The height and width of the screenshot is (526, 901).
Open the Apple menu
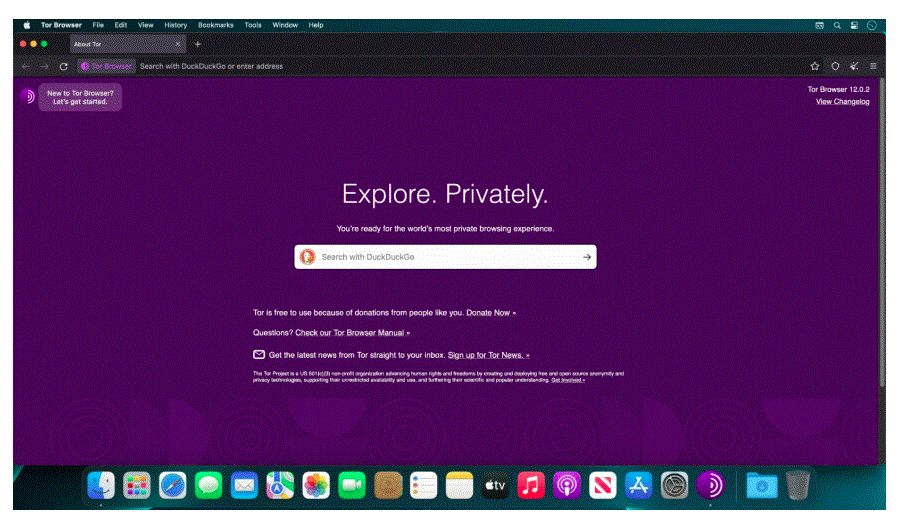click(x=26, y=25)
